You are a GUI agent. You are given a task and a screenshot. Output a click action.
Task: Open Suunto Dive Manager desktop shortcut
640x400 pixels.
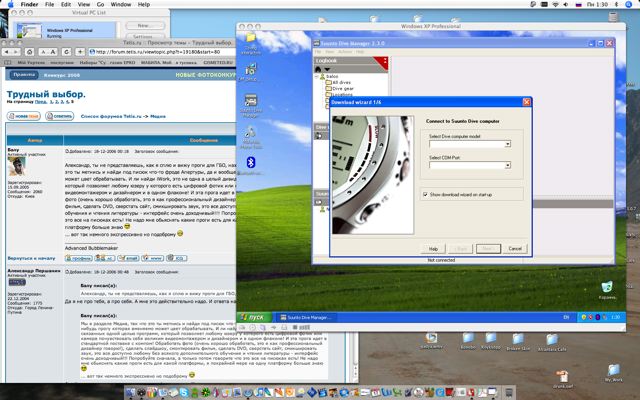point(251,105)
